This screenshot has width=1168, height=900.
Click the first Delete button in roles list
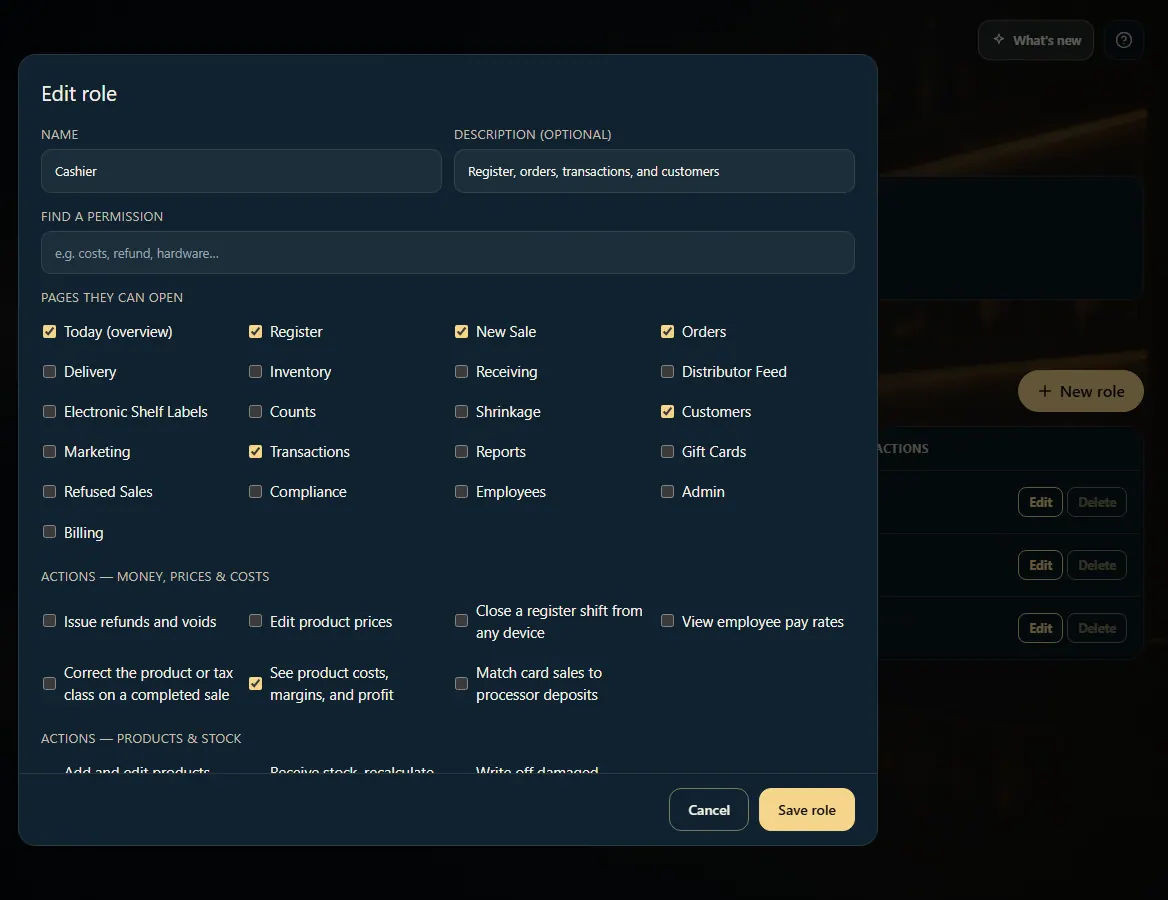pyautogui.click(x=1096, y=502)
